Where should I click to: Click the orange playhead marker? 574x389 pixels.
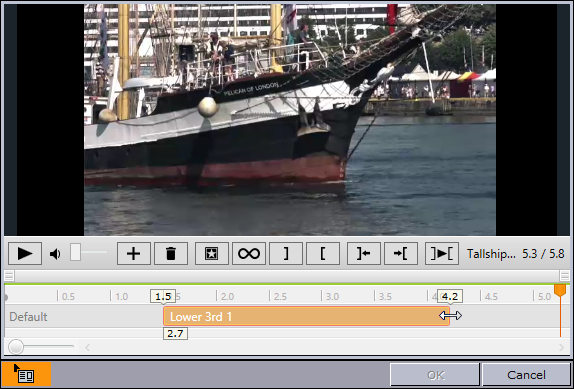tap(560, 290)
